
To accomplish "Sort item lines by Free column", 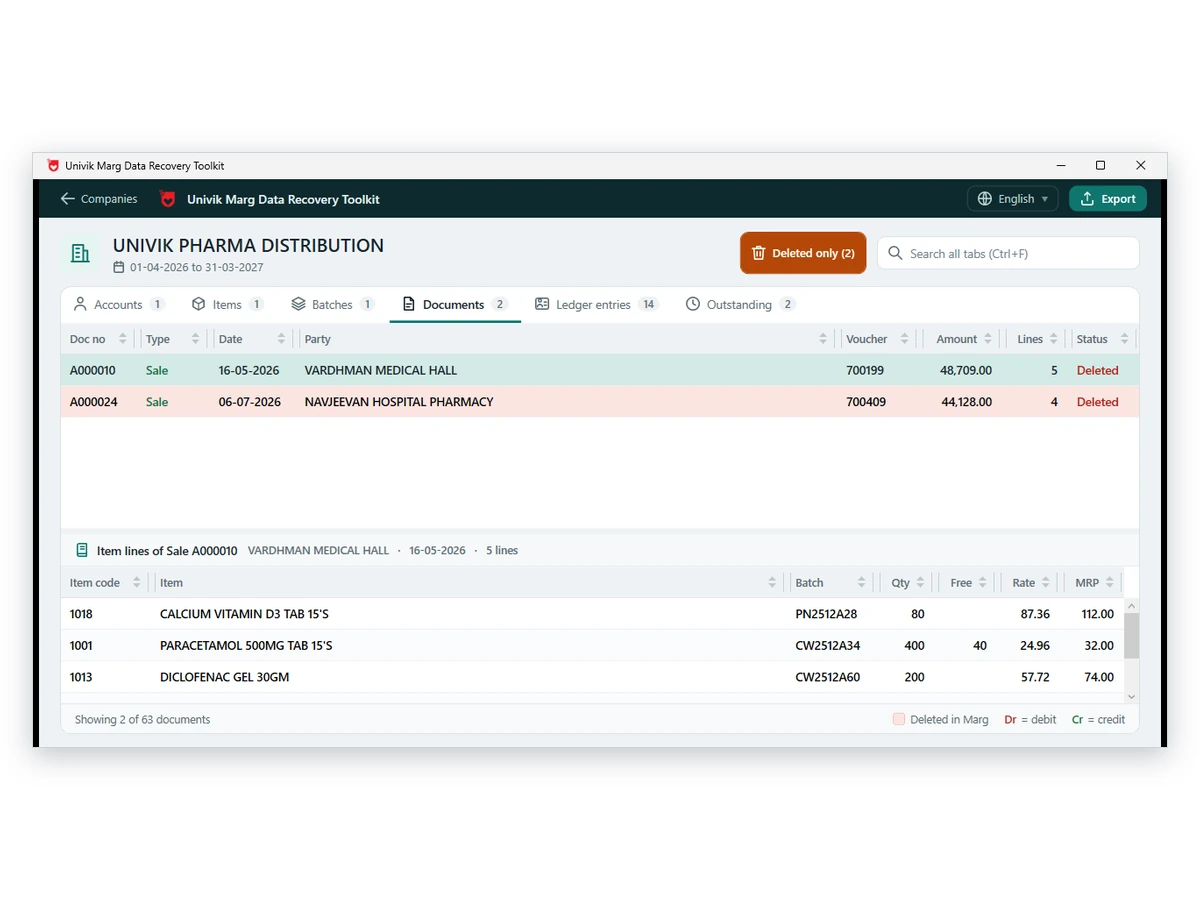I will [x=968, y=583].
